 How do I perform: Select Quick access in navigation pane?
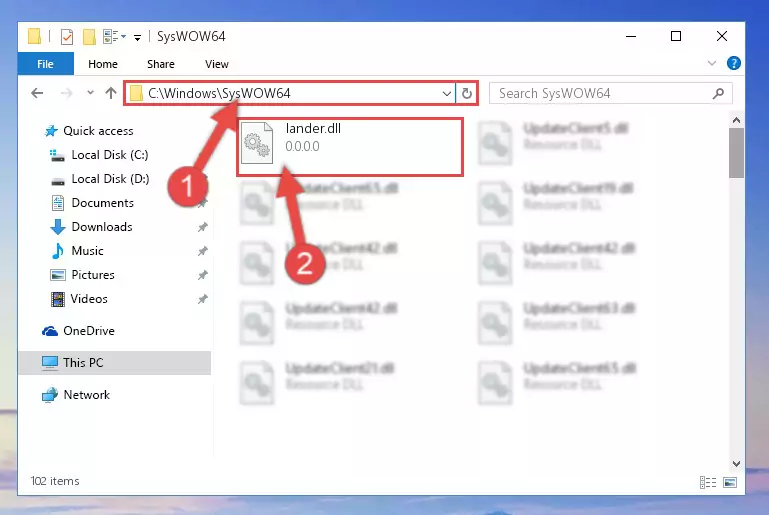point(98,131)
